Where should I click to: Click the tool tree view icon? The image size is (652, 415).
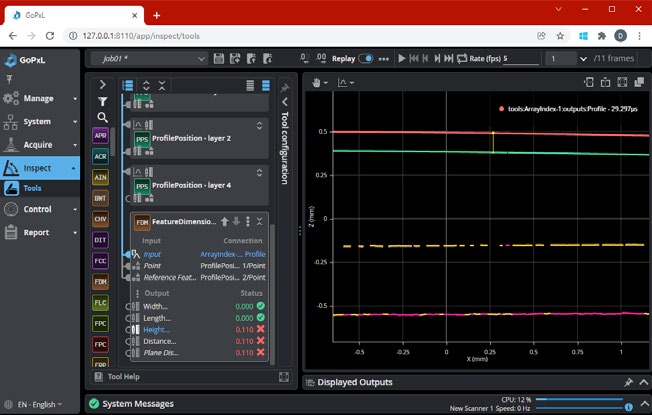tap(128, 86)
